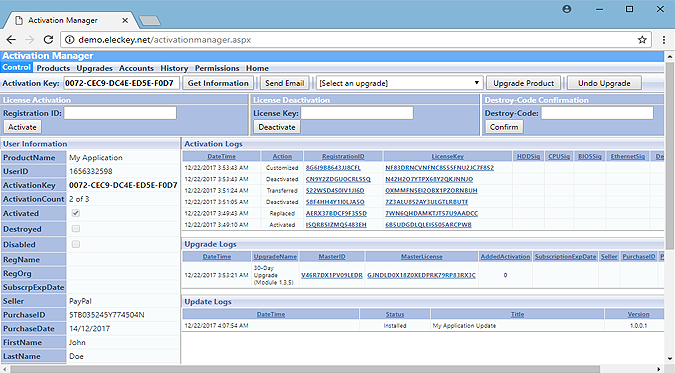The width and height of the screenshot is (675, 373).
Task: Open registration ID link in Replaced row
Action: pyautogui.click(x=336, y=213)
